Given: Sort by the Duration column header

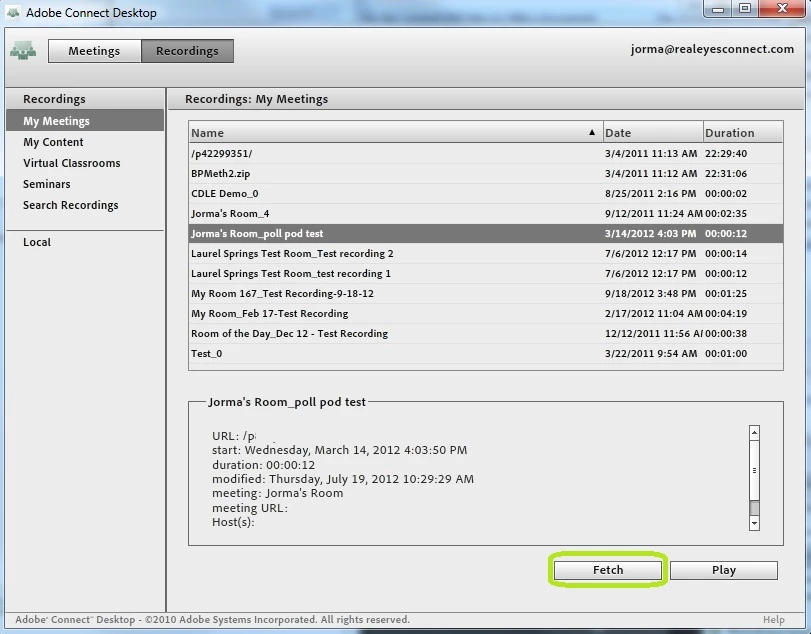Looking at the screenshot, I should (x=743, y=133).
